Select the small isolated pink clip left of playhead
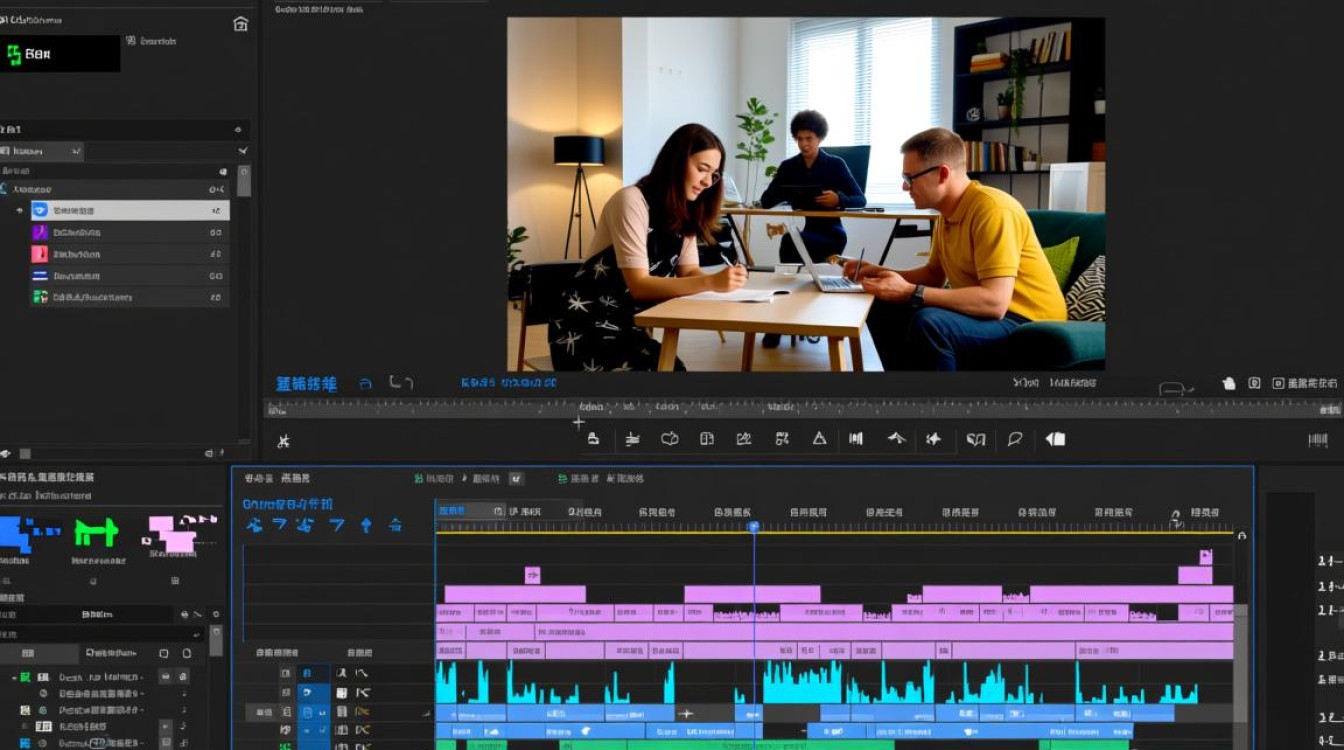The height and width of the screenshot is (750, 1344). (x=532, y=575)
